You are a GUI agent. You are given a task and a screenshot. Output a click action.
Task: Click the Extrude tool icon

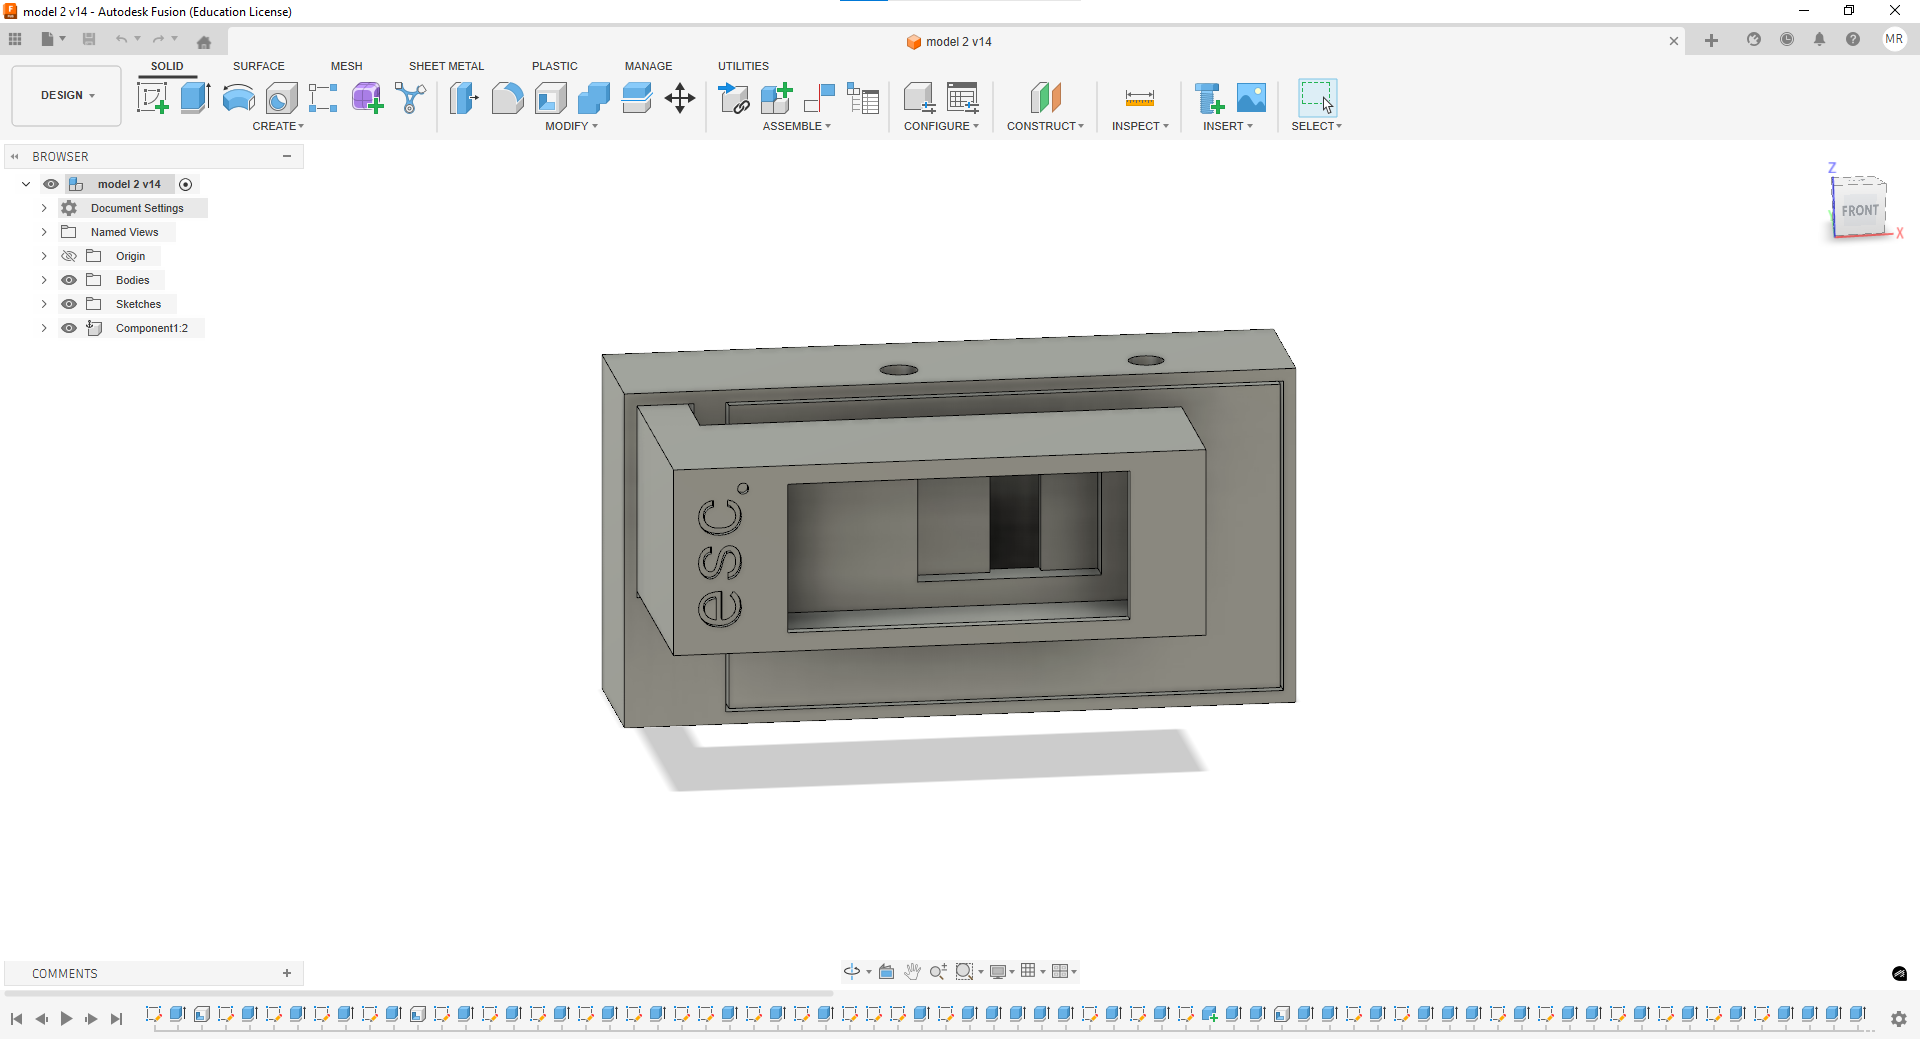(x=195, y=98)
